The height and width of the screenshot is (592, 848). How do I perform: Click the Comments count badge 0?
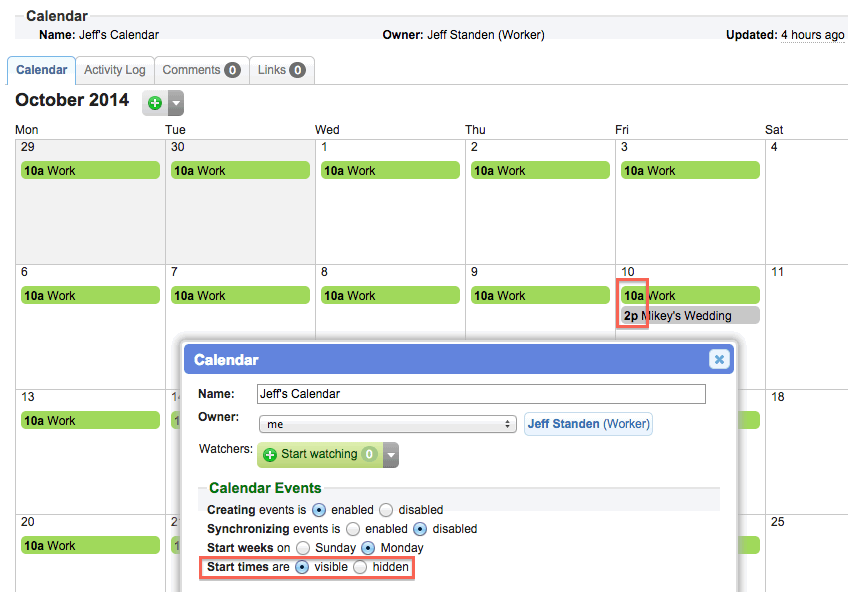tap(233, 70)
